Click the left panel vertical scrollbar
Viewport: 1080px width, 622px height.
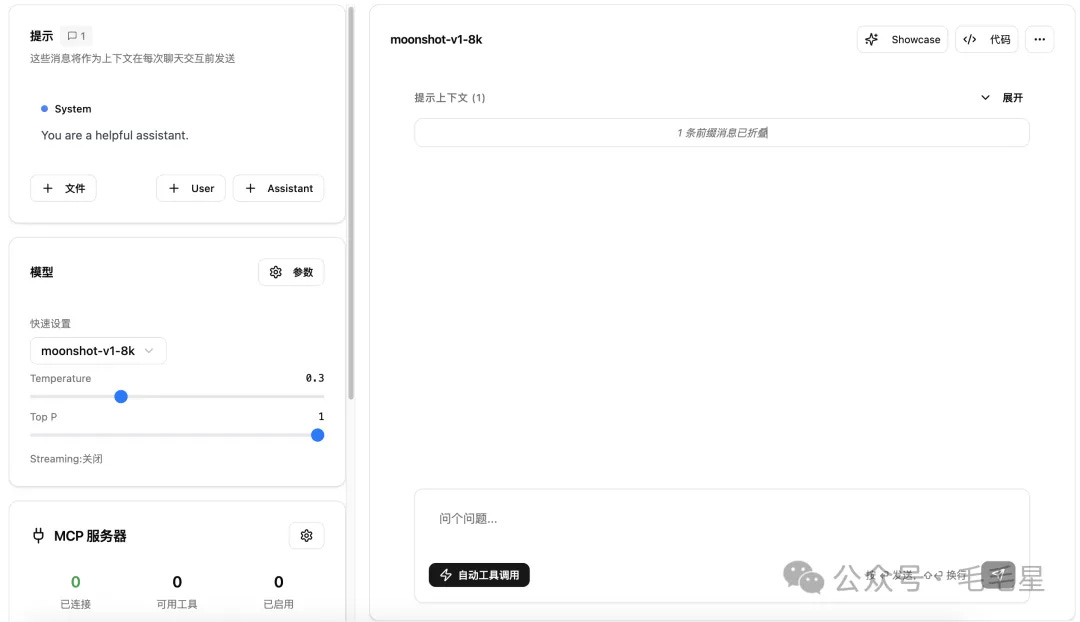click(351, 203)
